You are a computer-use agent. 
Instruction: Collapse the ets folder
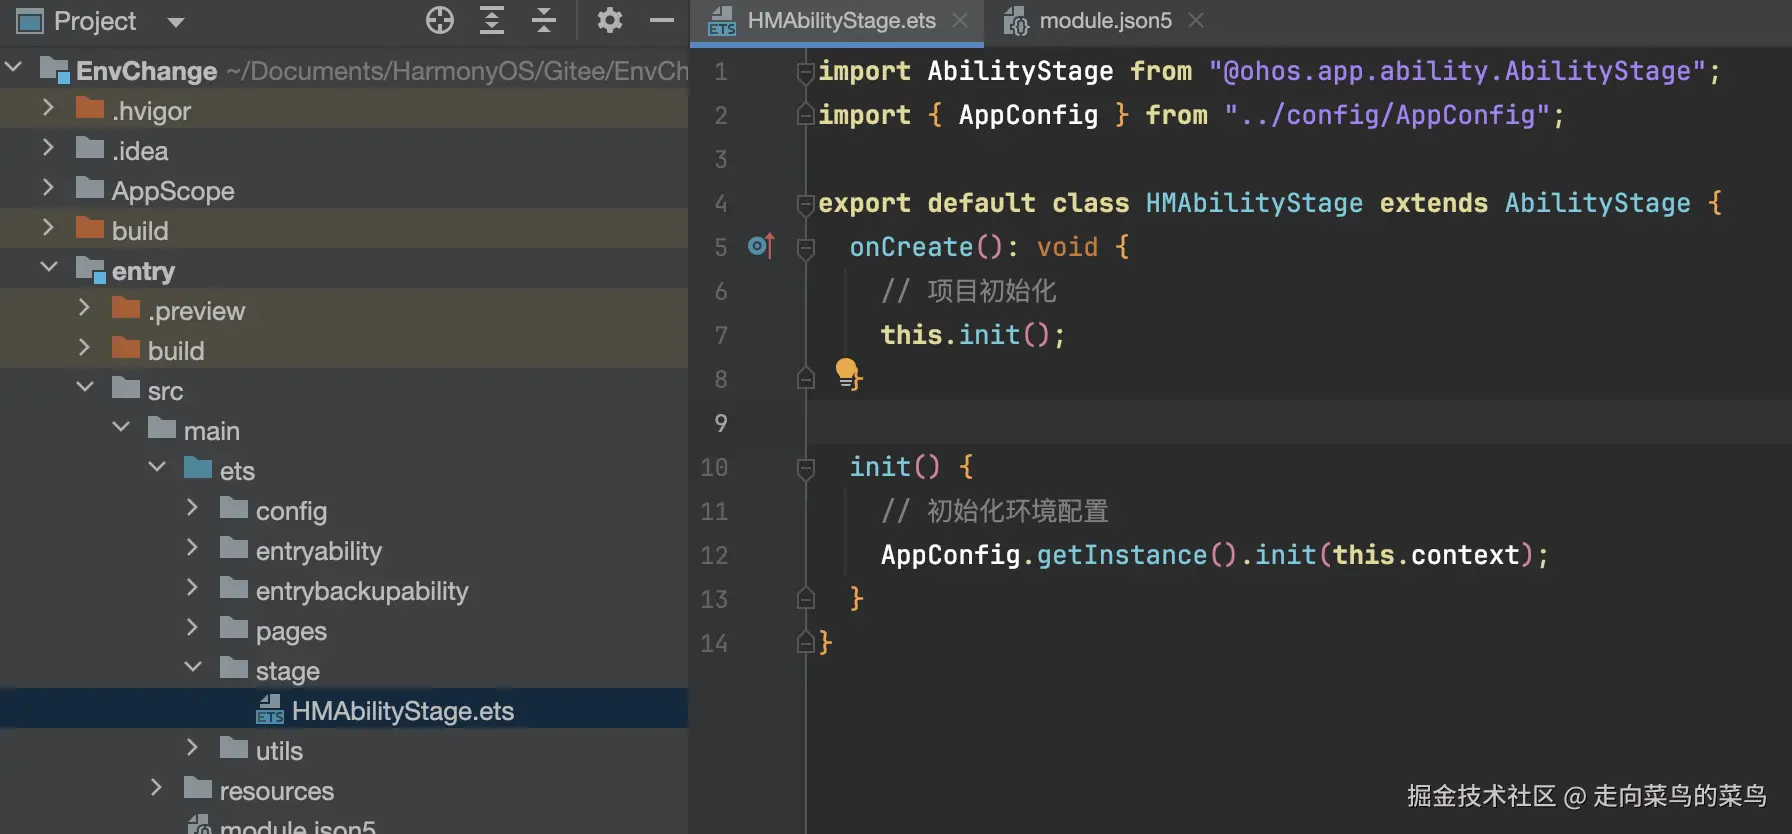(157, 467)
